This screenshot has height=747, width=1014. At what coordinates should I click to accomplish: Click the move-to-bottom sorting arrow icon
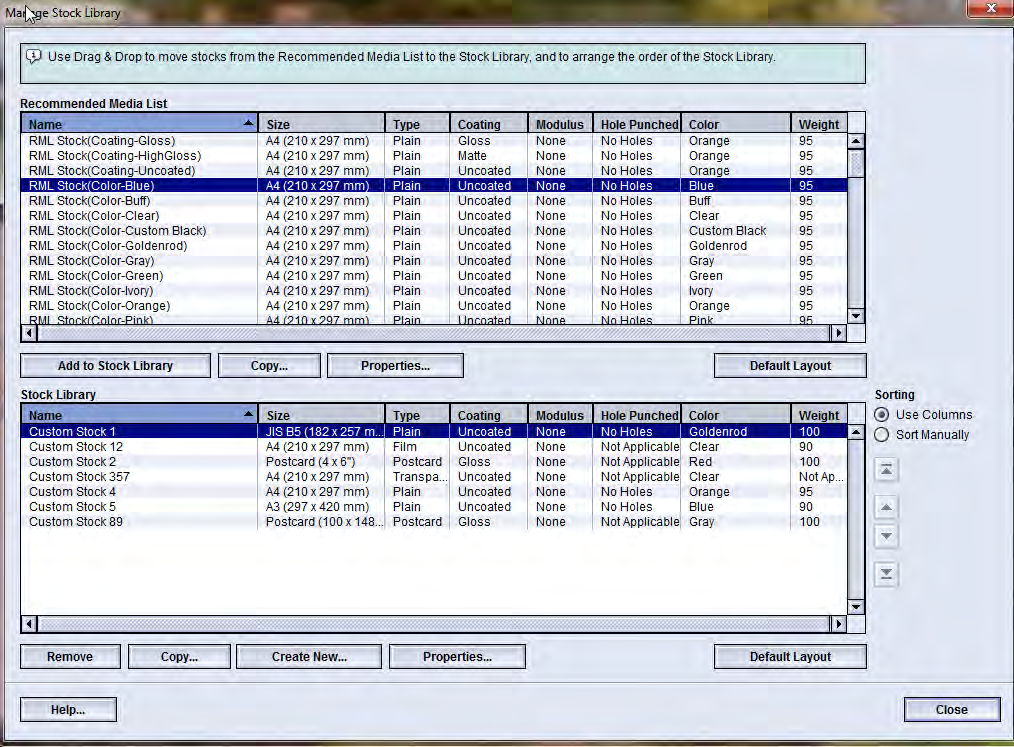tap(886, 573)
